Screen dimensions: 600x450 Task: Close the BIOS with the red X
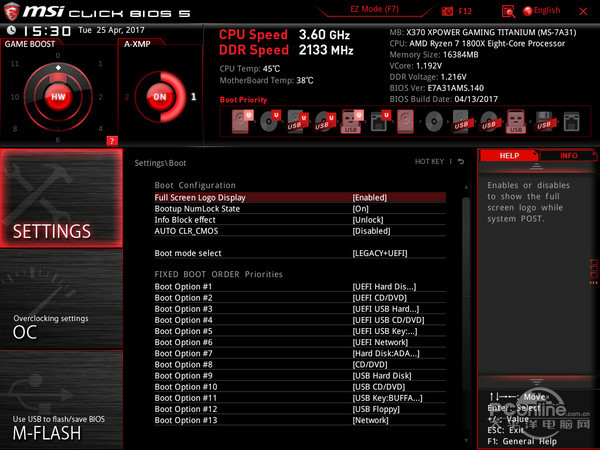[583, 11]
